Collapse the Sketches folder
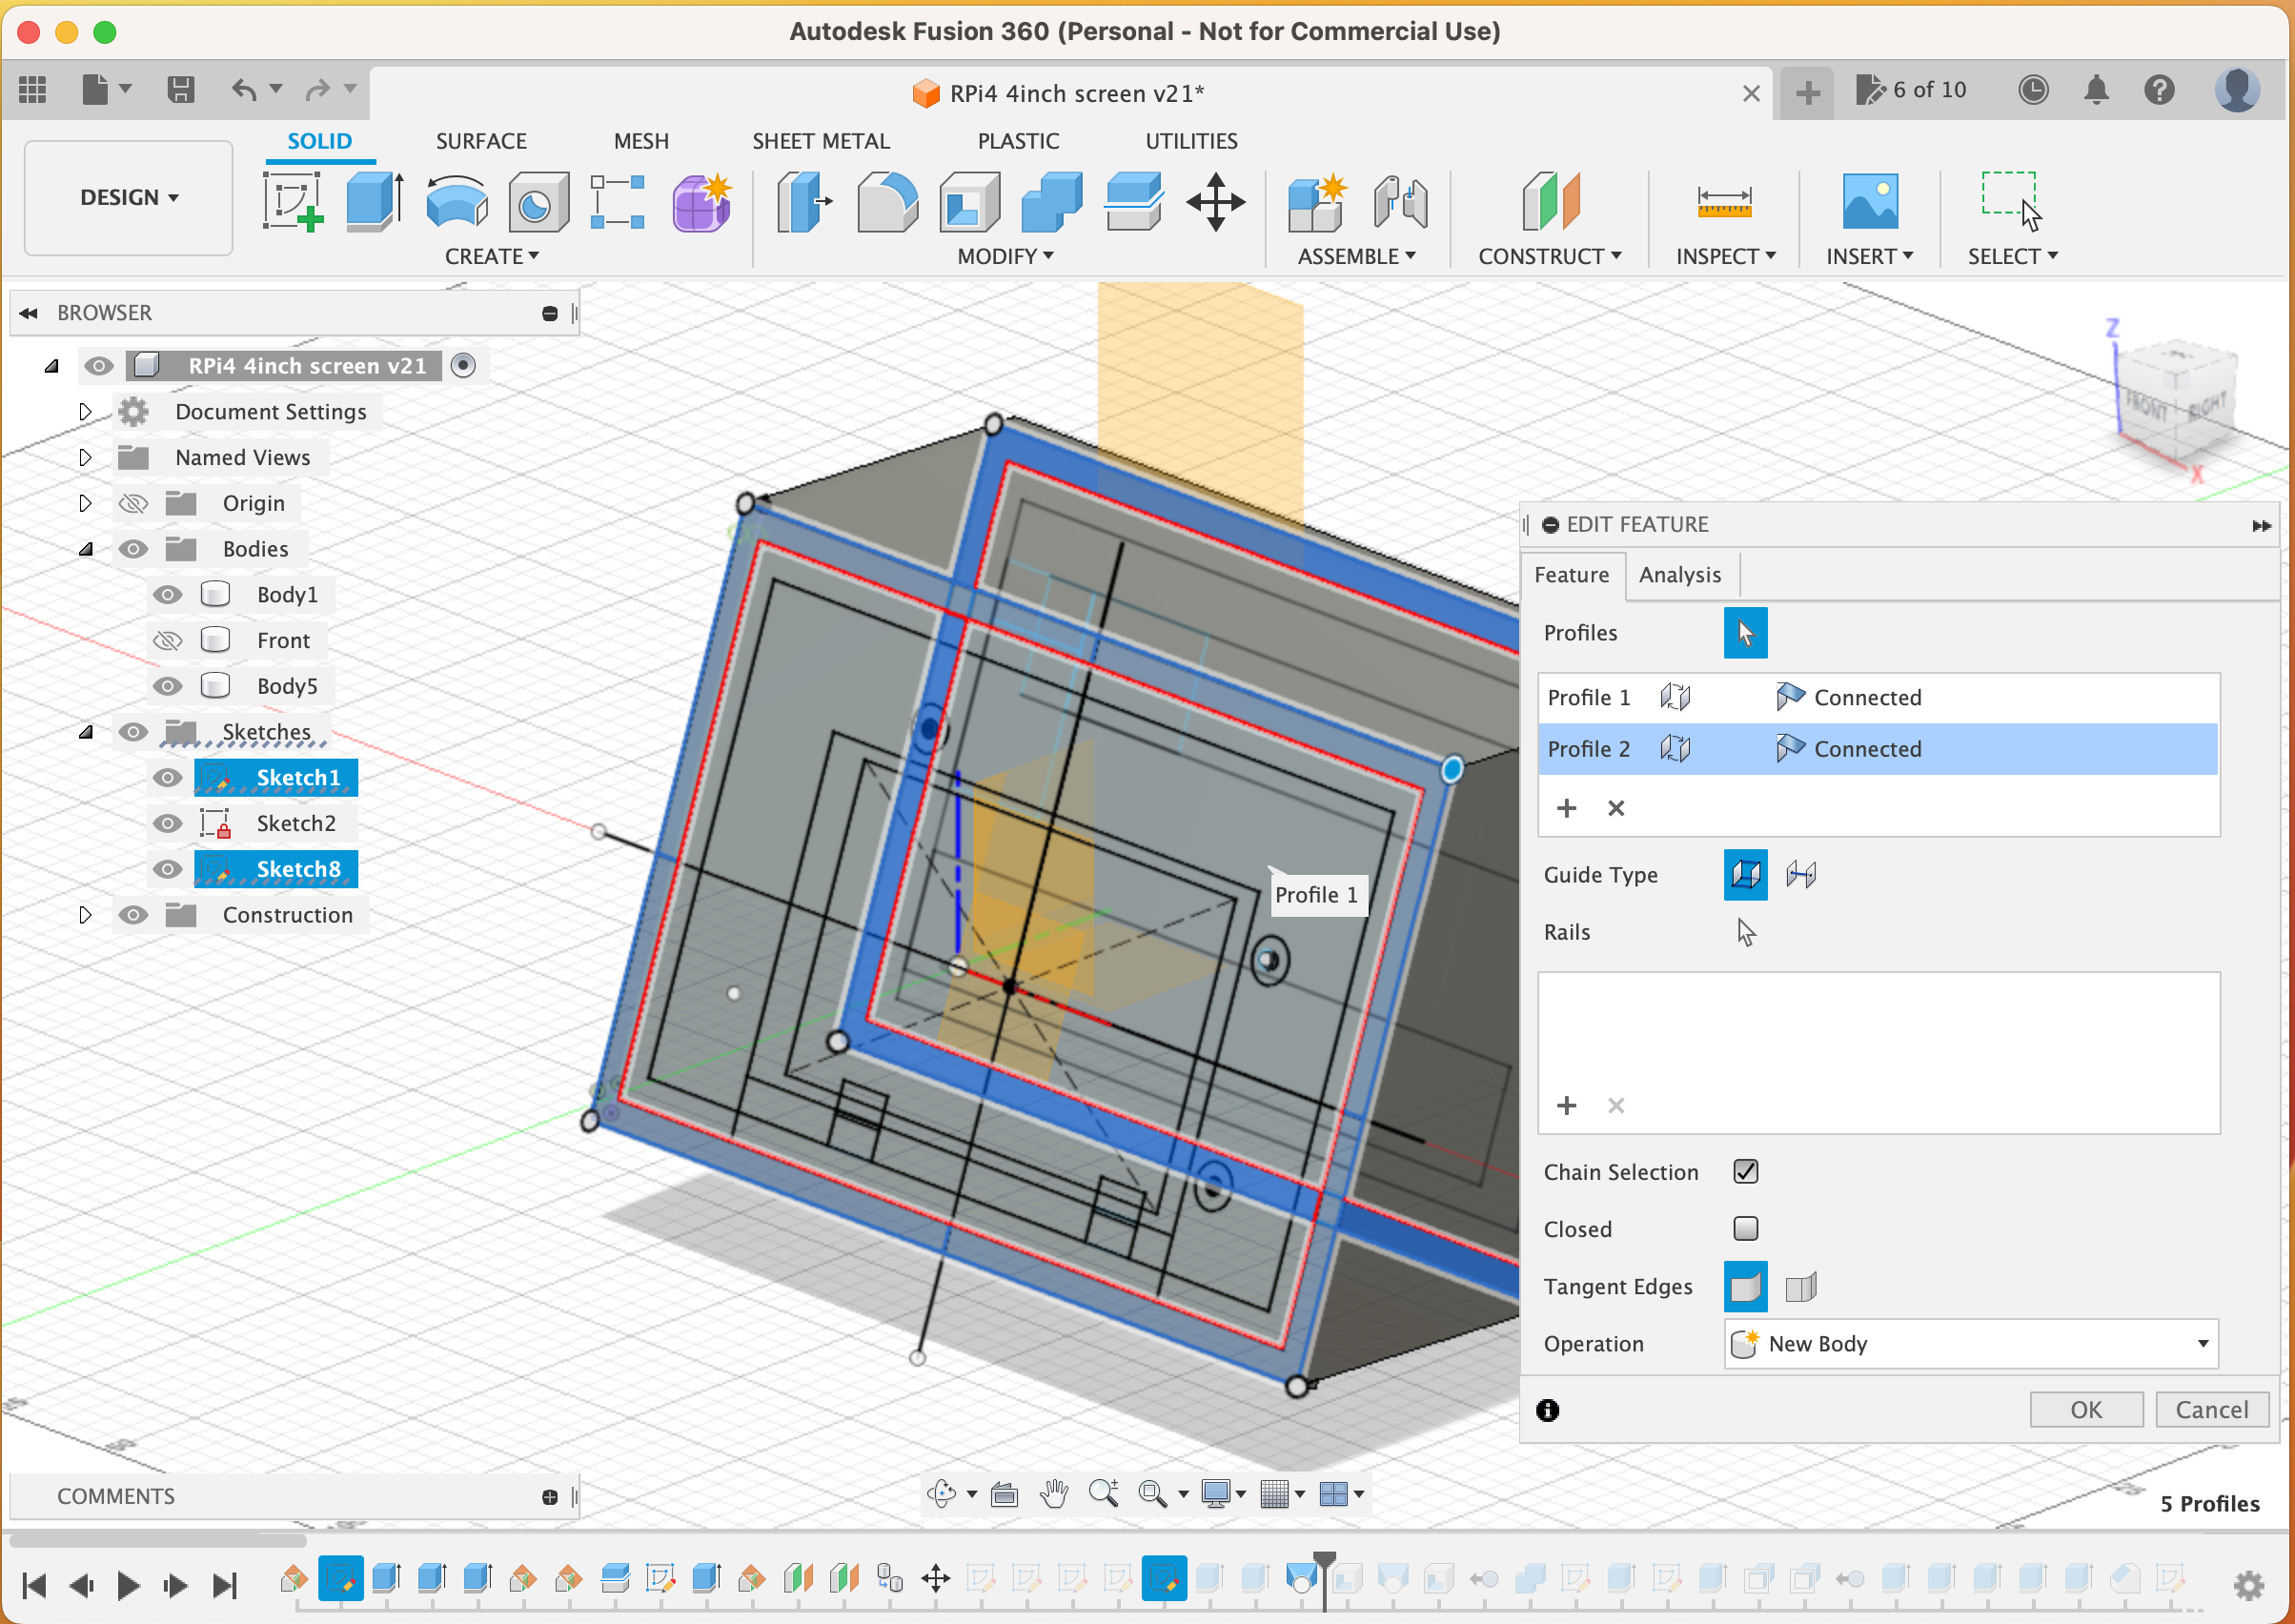 (x=86, y=732)
